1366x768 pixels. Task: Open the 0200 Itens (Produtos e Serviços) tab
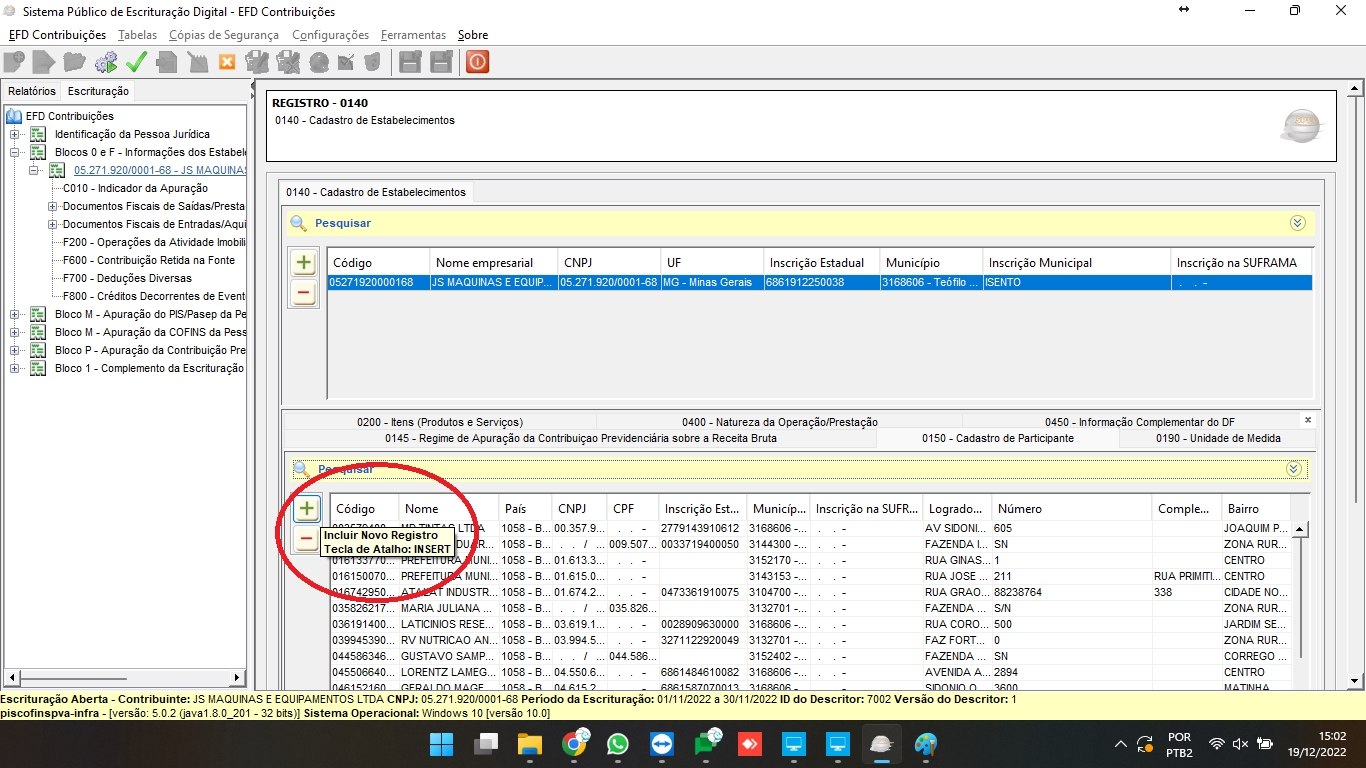[x=439, y=422]
